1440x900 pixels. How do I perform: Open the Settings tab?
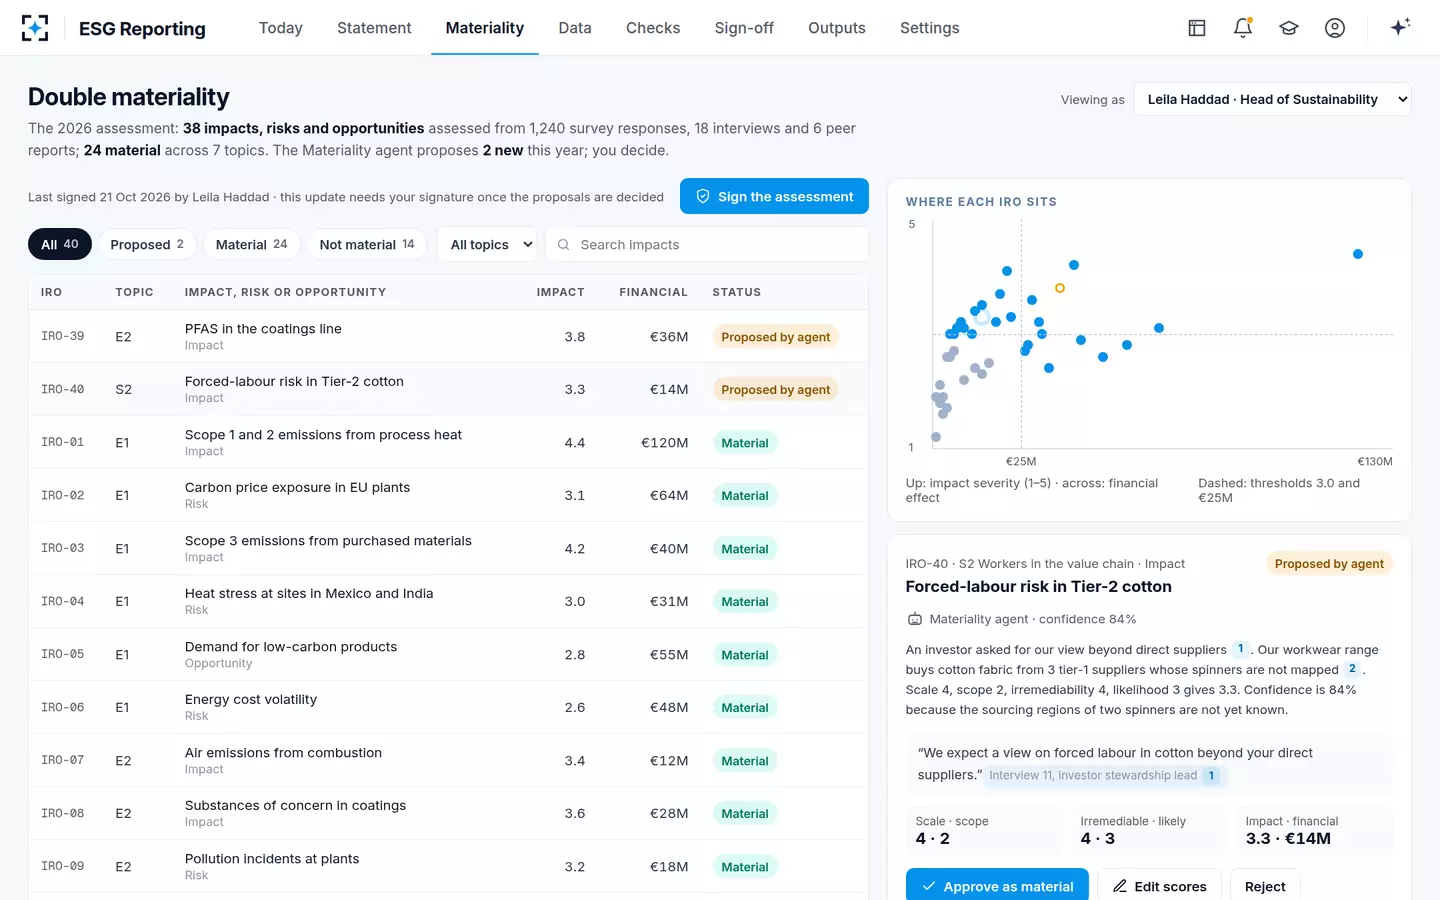click(x=930, y=28)
